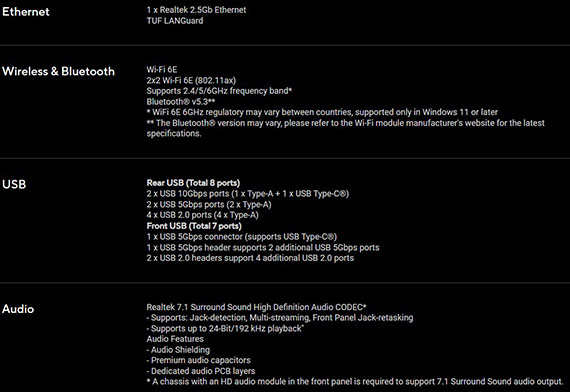Click the USB section heading
570x392 pixels.
click(14, 184)
